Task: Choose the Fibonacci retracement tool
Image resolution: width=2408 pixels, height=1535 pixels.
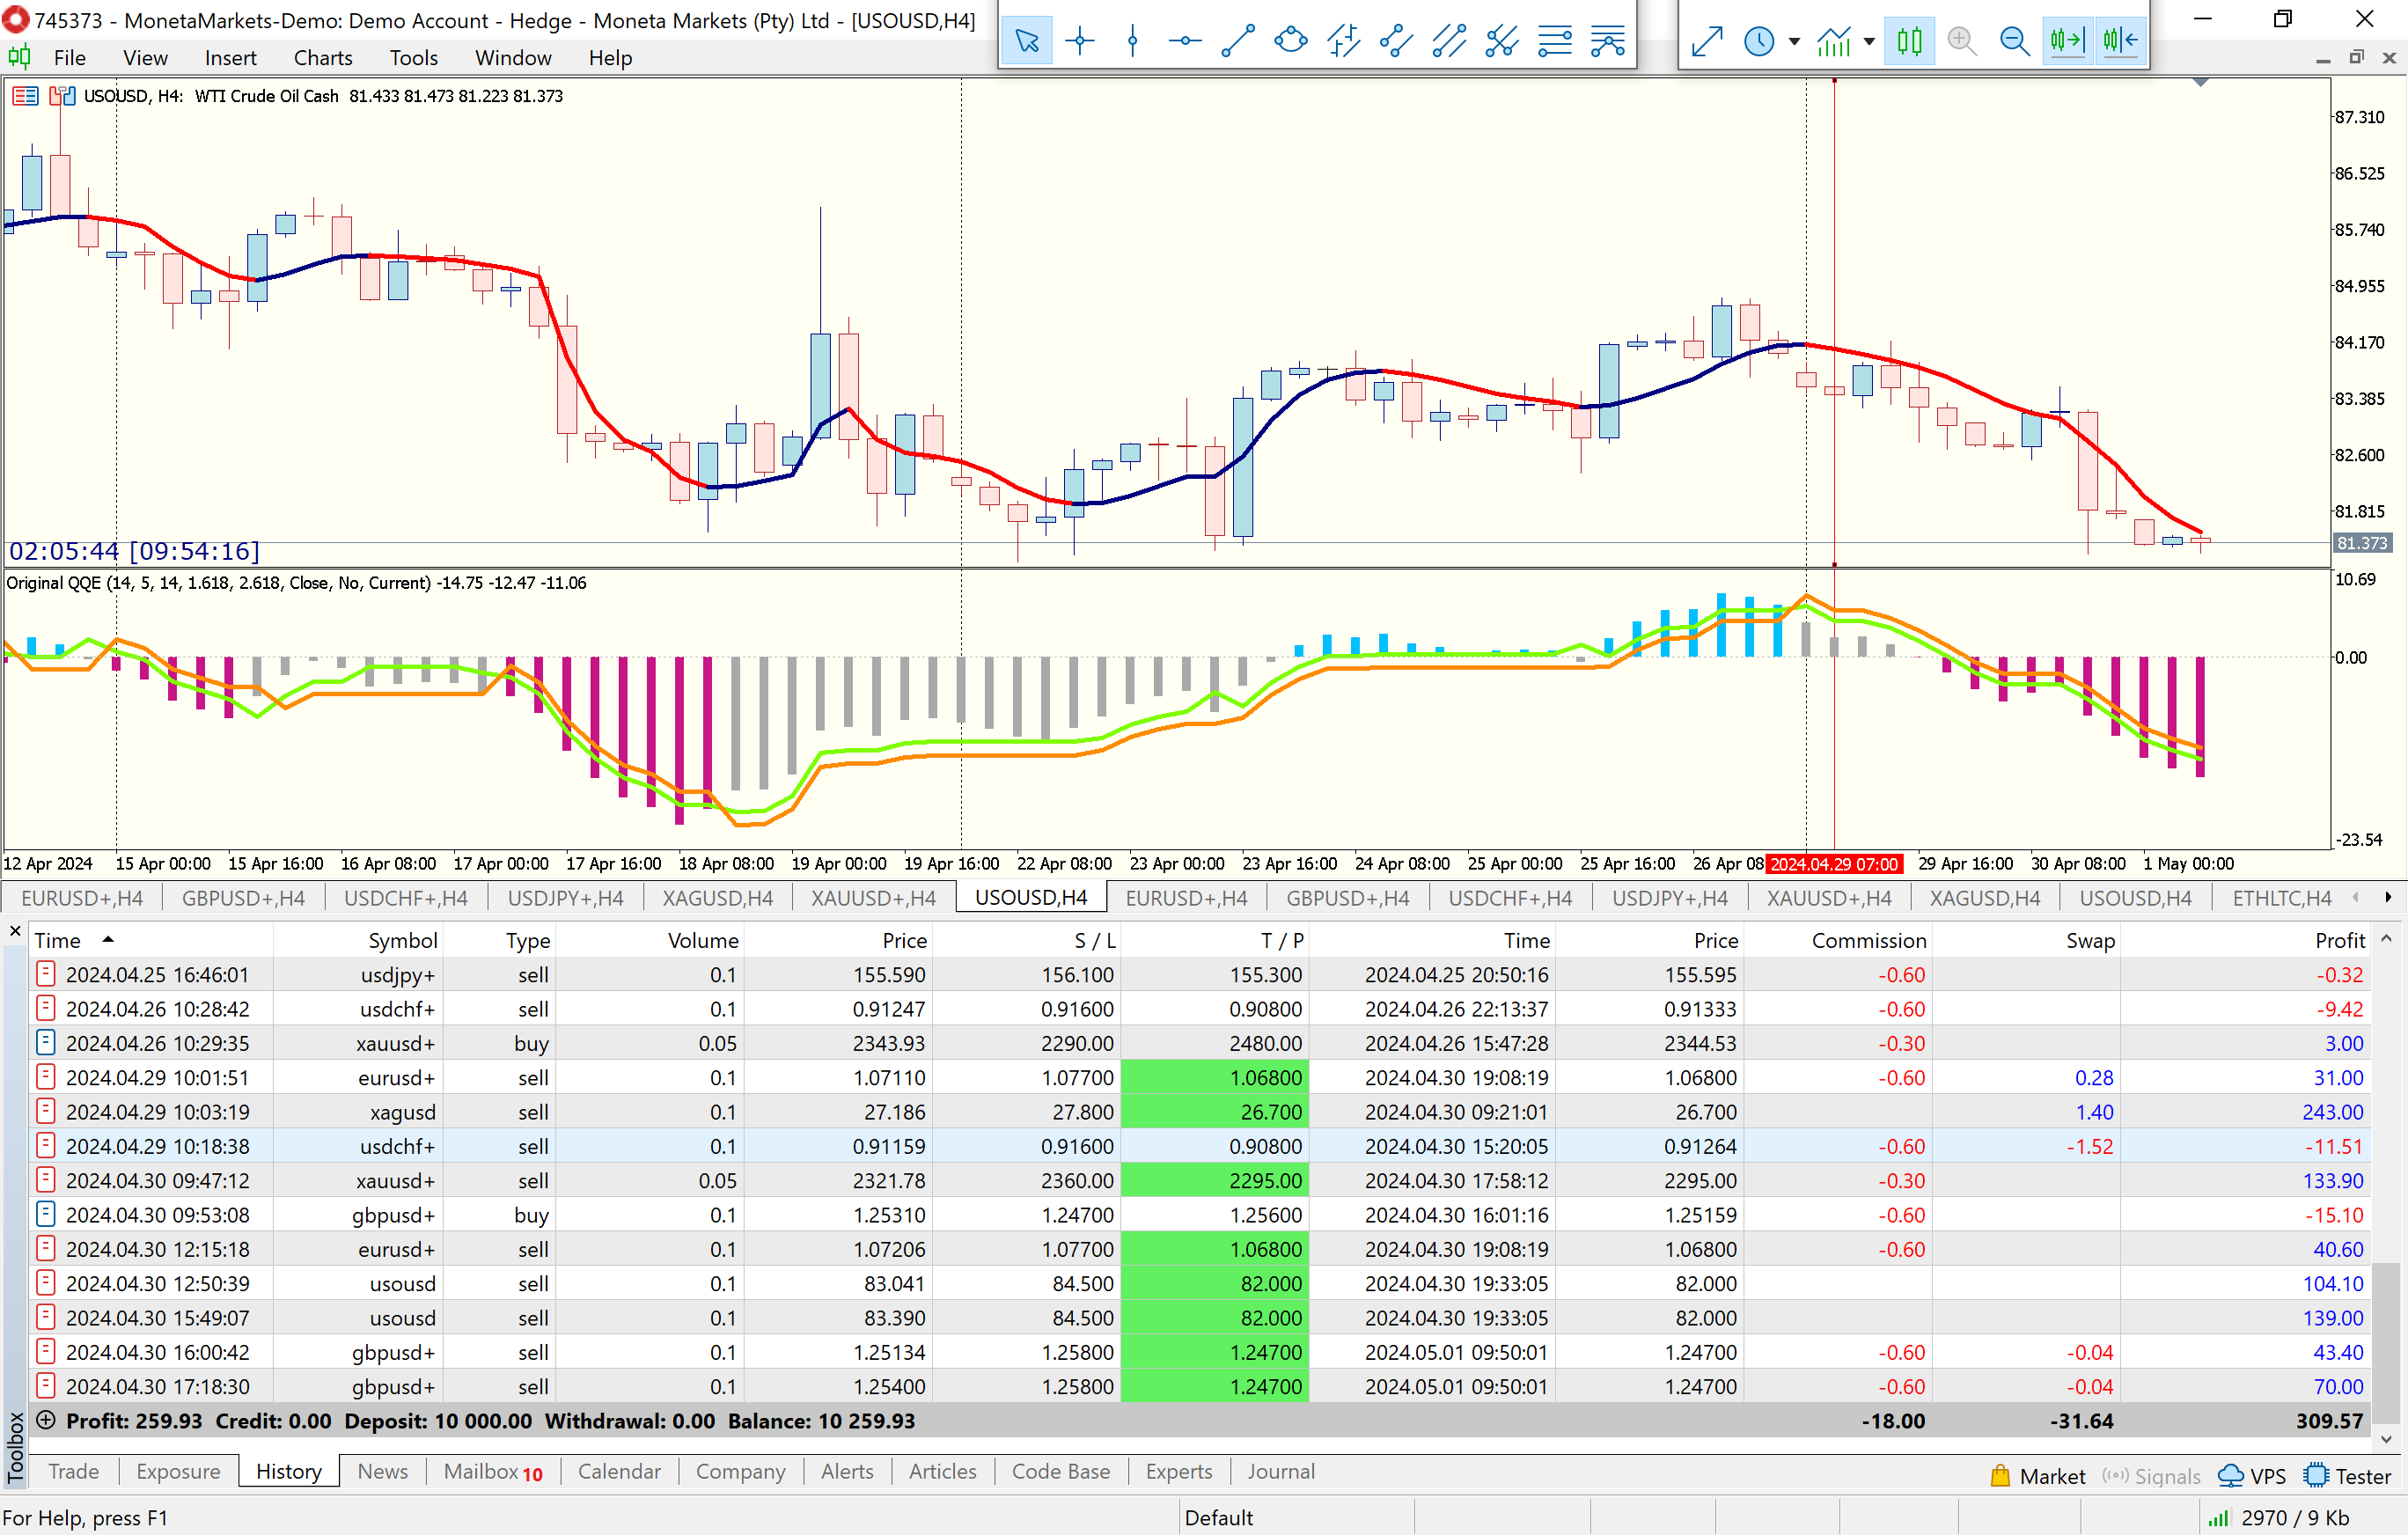Action: [x=1555, y=41]
